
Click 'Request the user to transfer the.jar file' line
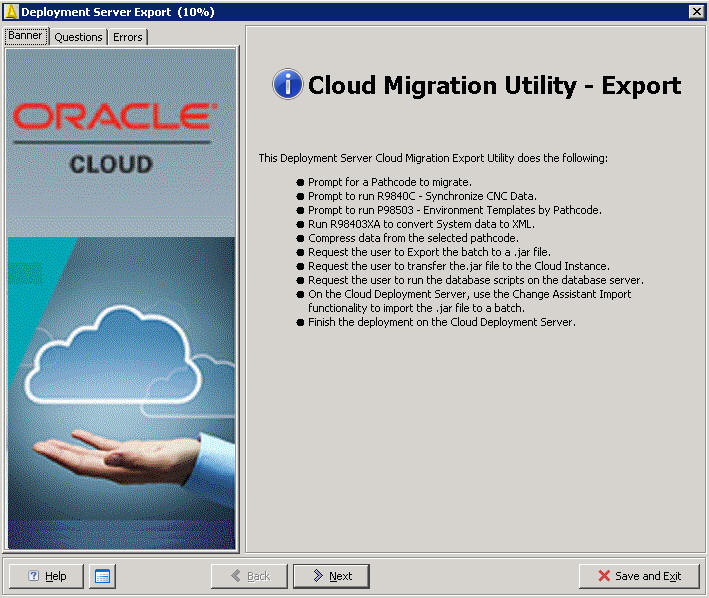coord(459,266)
